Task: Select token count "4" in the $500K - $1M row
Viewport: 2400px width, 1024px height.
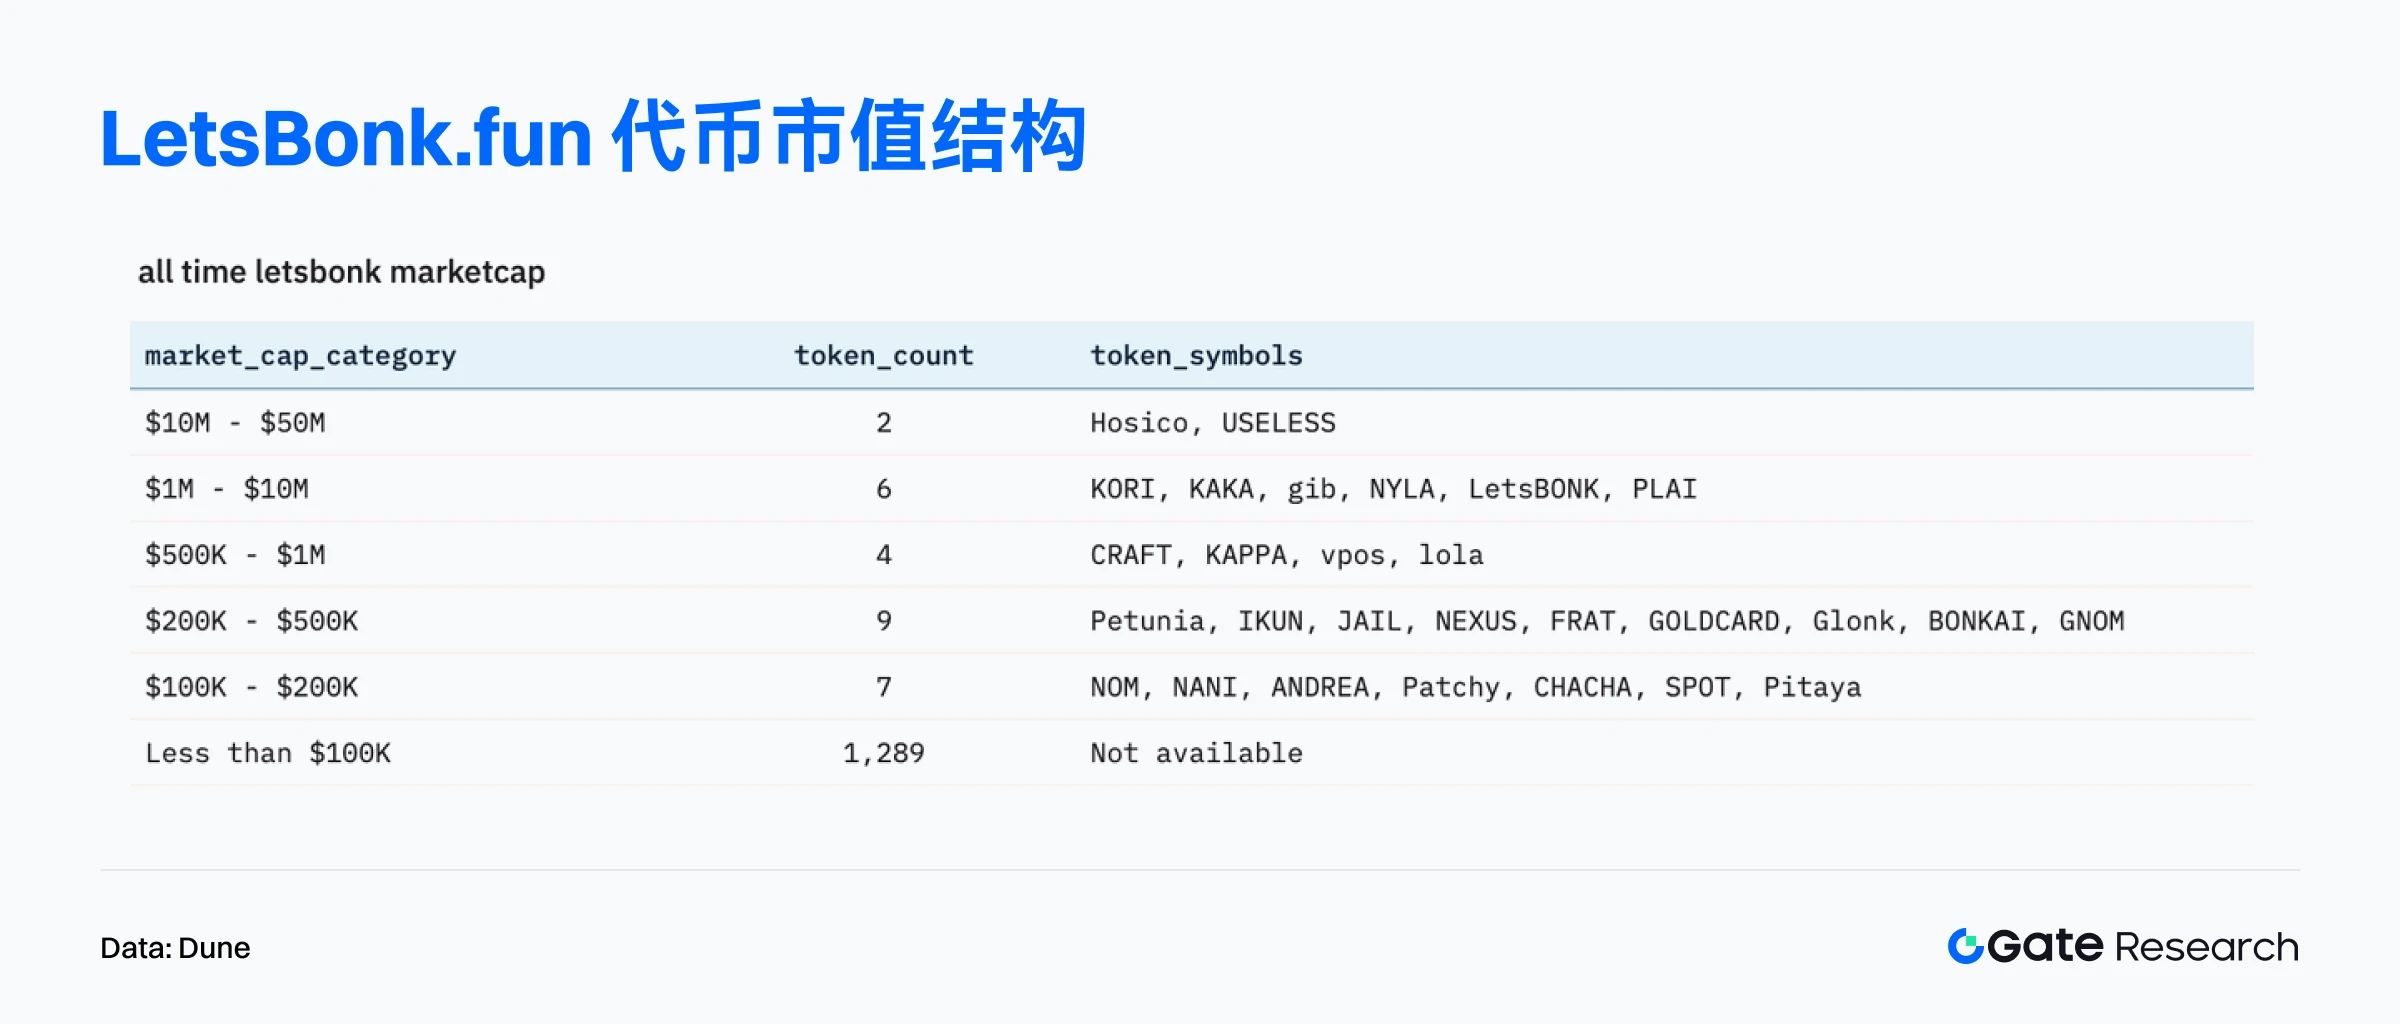Action: (x=884, y=555)
